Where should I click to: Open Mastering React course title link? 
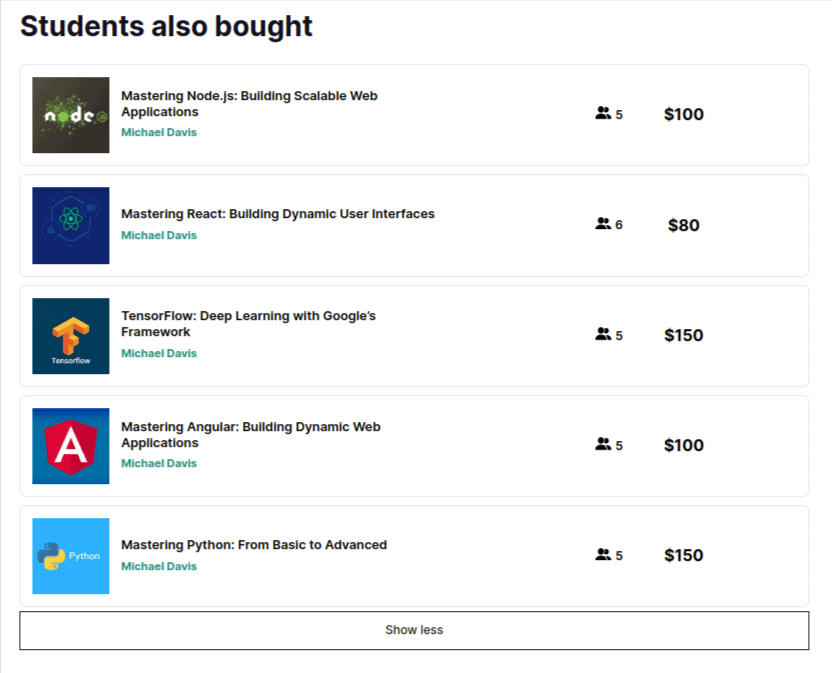point(277,214)
